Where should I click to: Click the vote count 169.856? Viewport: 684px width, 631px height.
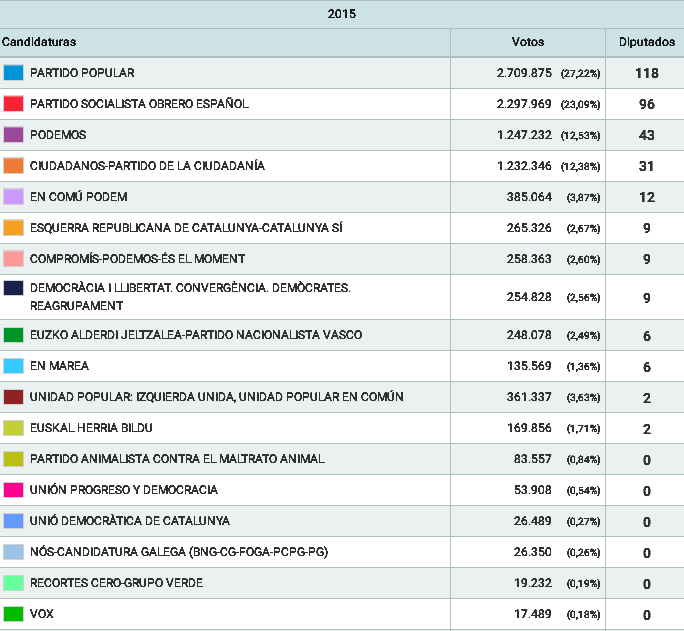click(529, 428)
